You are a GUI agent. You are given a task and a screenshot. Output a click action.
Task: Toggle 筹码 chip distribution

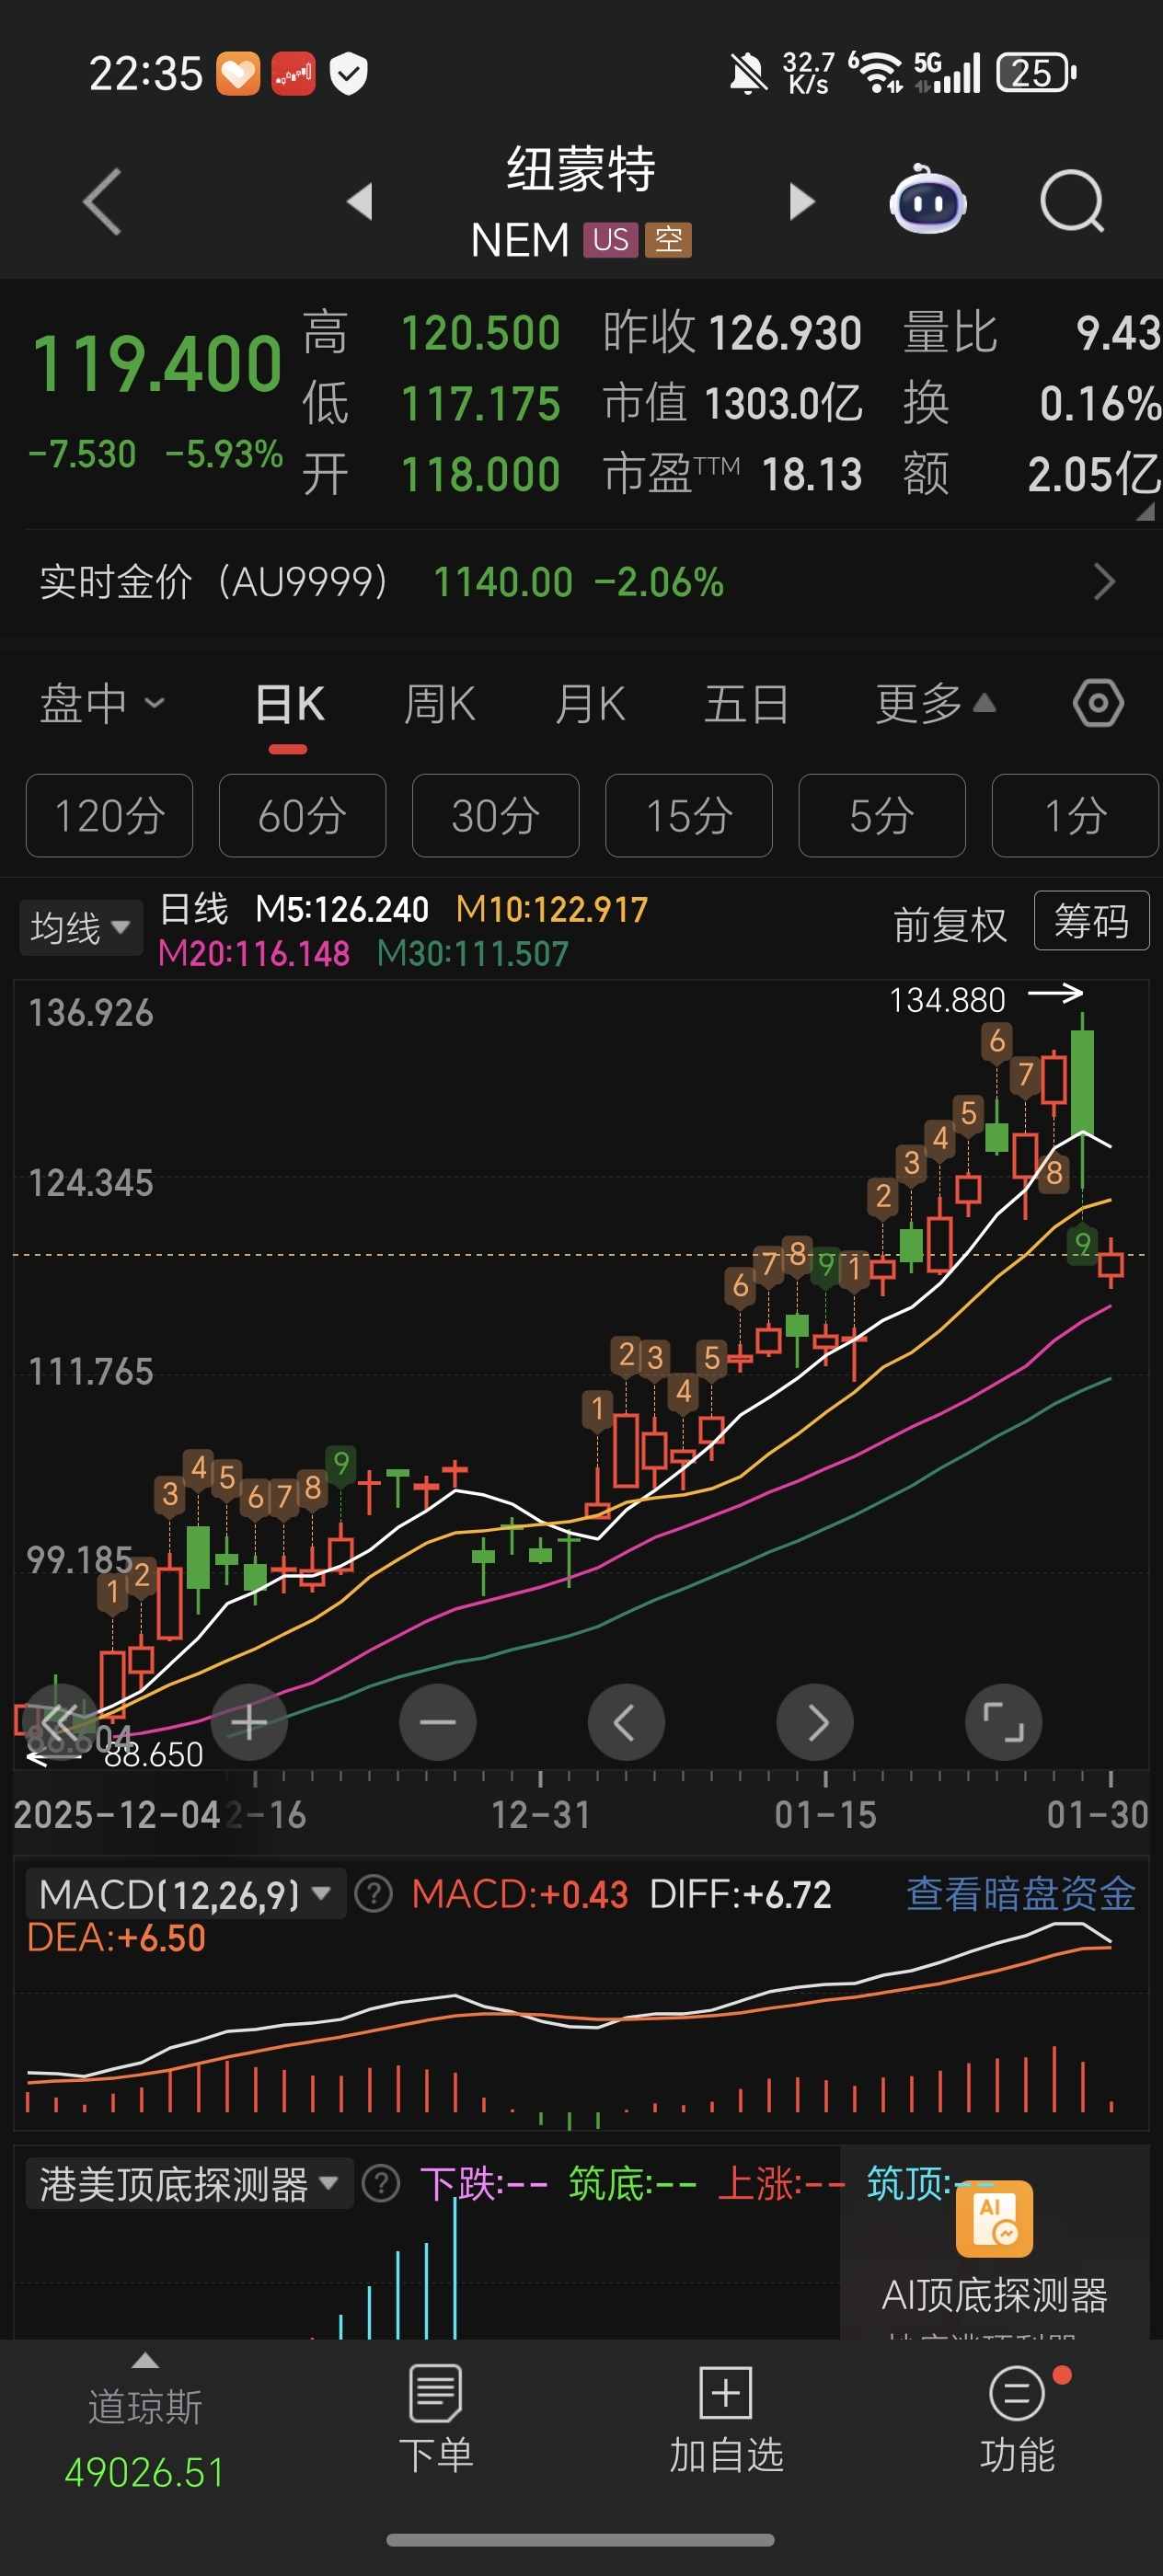tap(1091, 920)
